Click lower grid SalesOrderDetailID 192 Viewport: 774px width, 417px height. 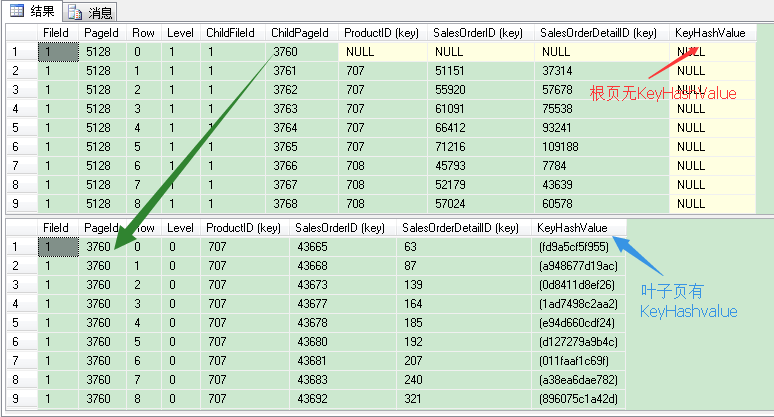point(464,342)
